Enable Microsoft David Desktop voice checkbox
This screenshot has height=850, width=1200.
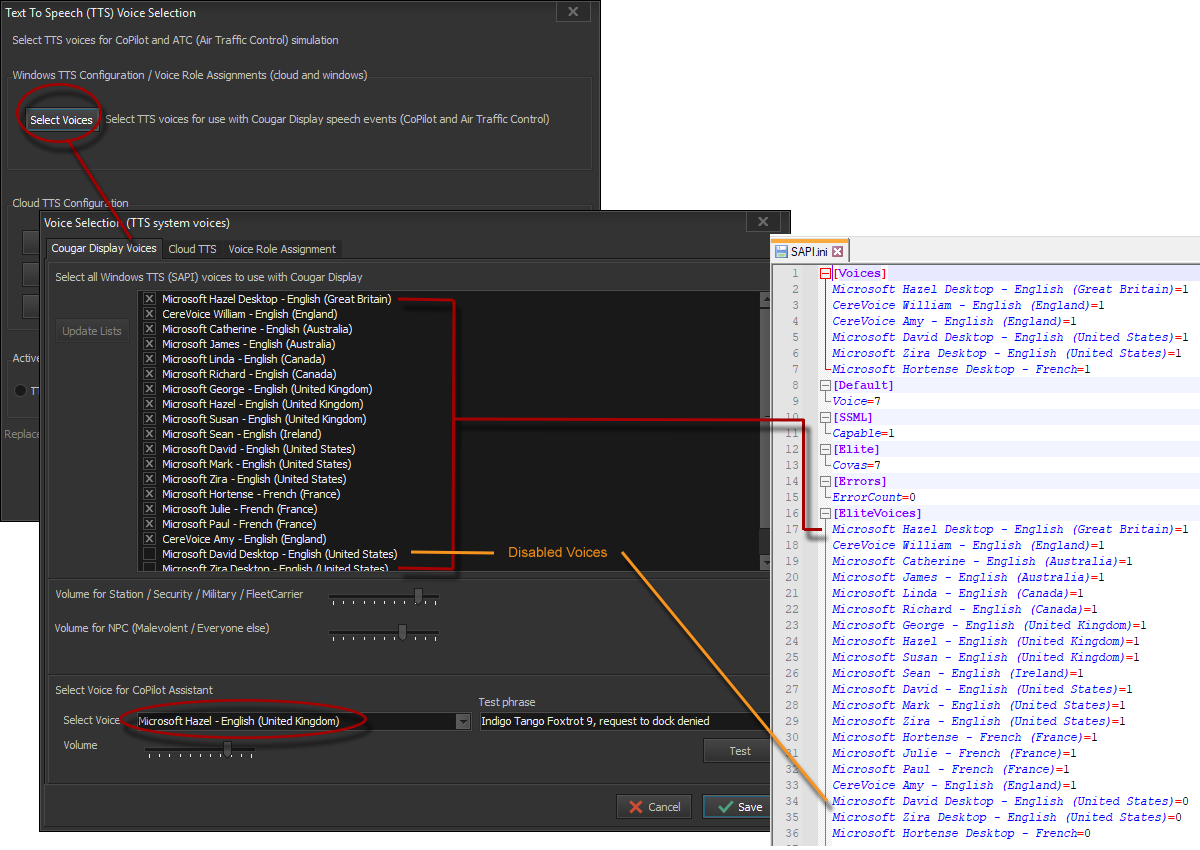tap(149, 554)
